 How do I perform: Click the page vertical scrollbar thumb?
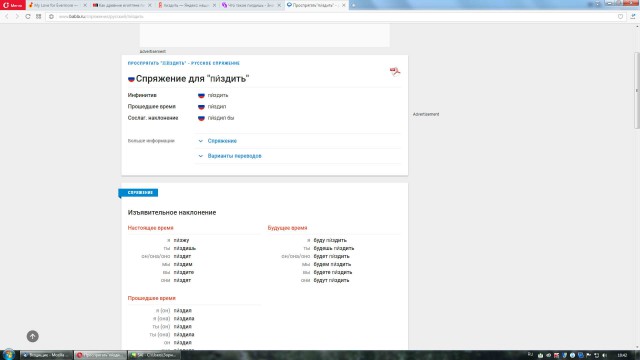tap(637, 91)
